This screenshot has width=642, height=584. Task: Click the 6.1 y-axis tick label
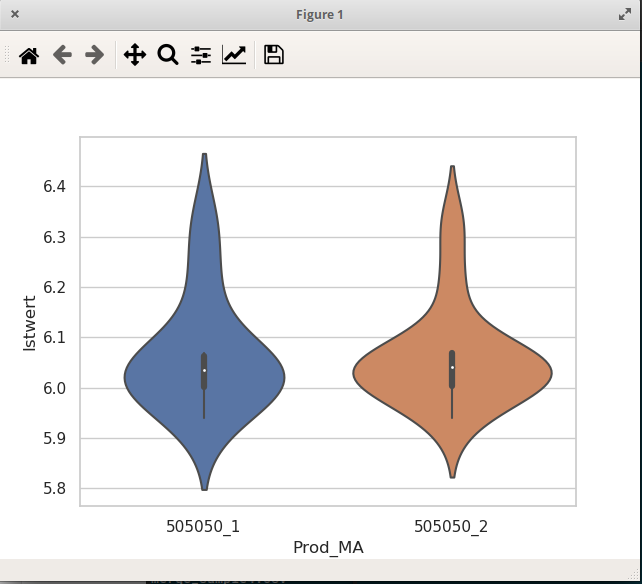[x=54, y=338]
